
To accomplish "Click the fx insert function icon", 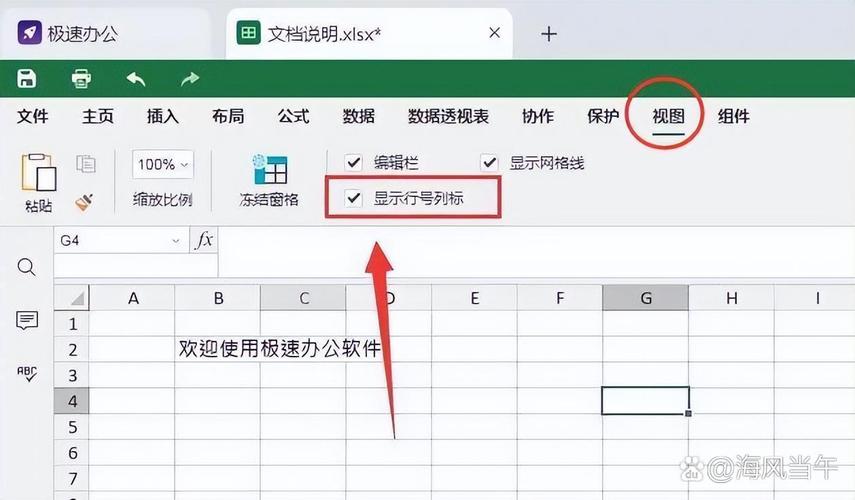I will click(x=204, y=240).
